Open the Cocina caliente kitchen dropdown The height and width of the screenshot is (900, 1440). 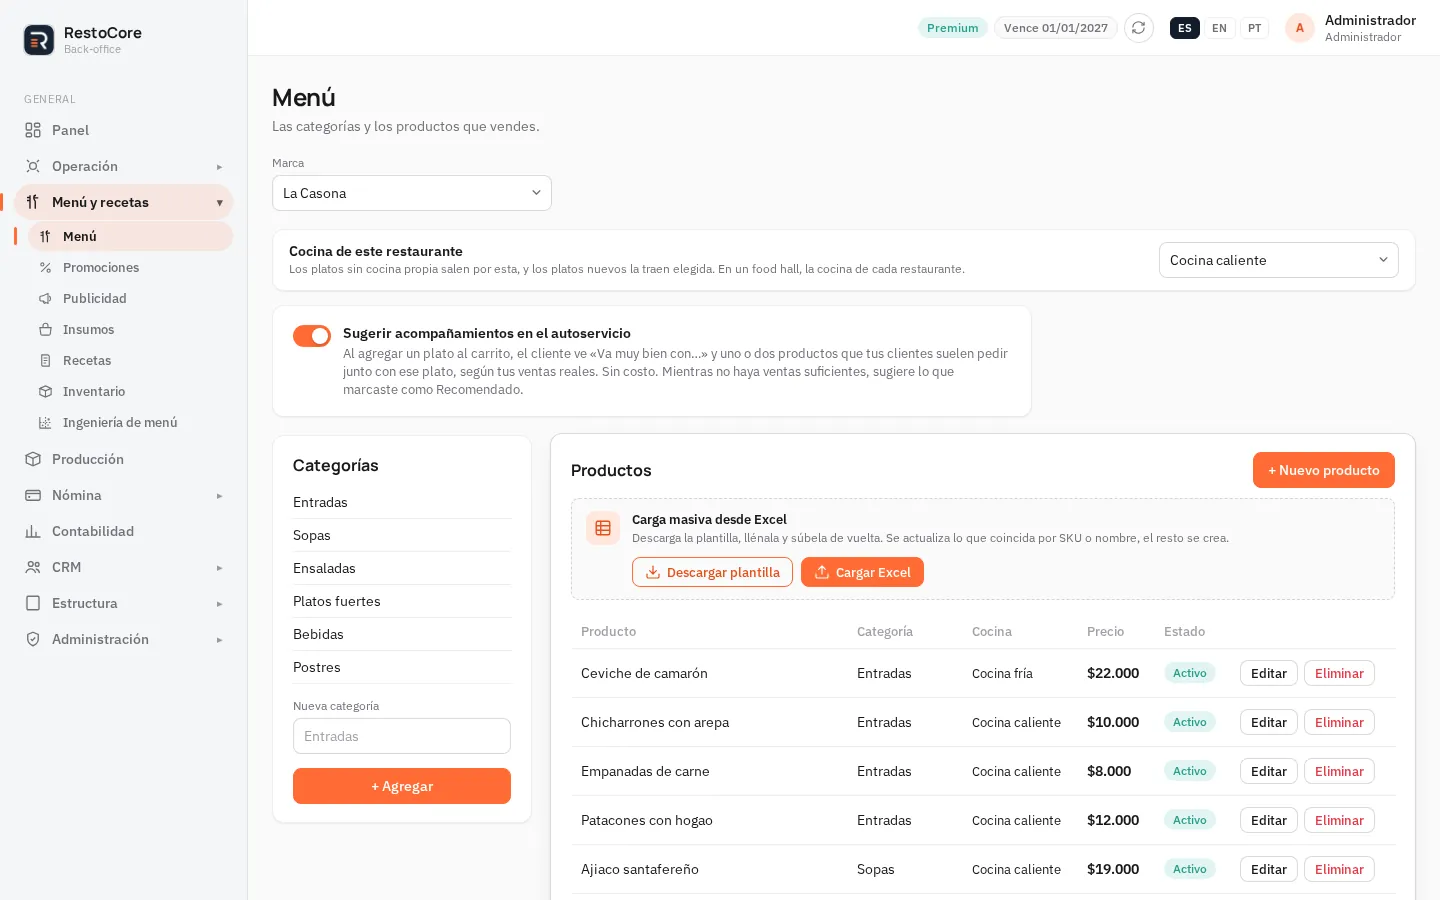(1278, 260)
